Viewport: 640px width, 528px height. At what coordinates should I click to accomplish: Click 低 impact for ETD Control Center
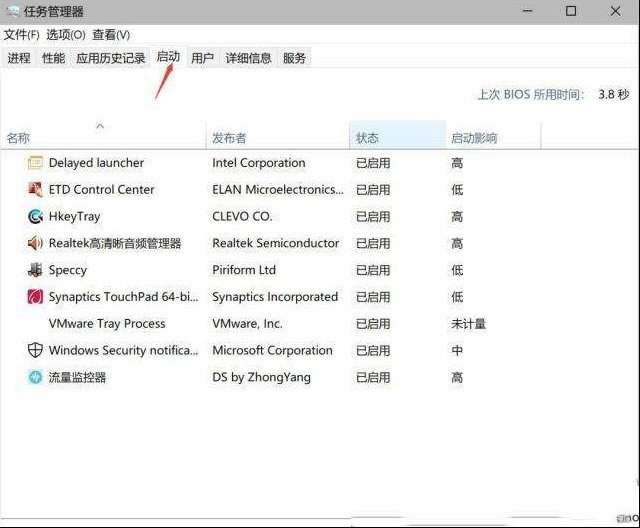457,190
